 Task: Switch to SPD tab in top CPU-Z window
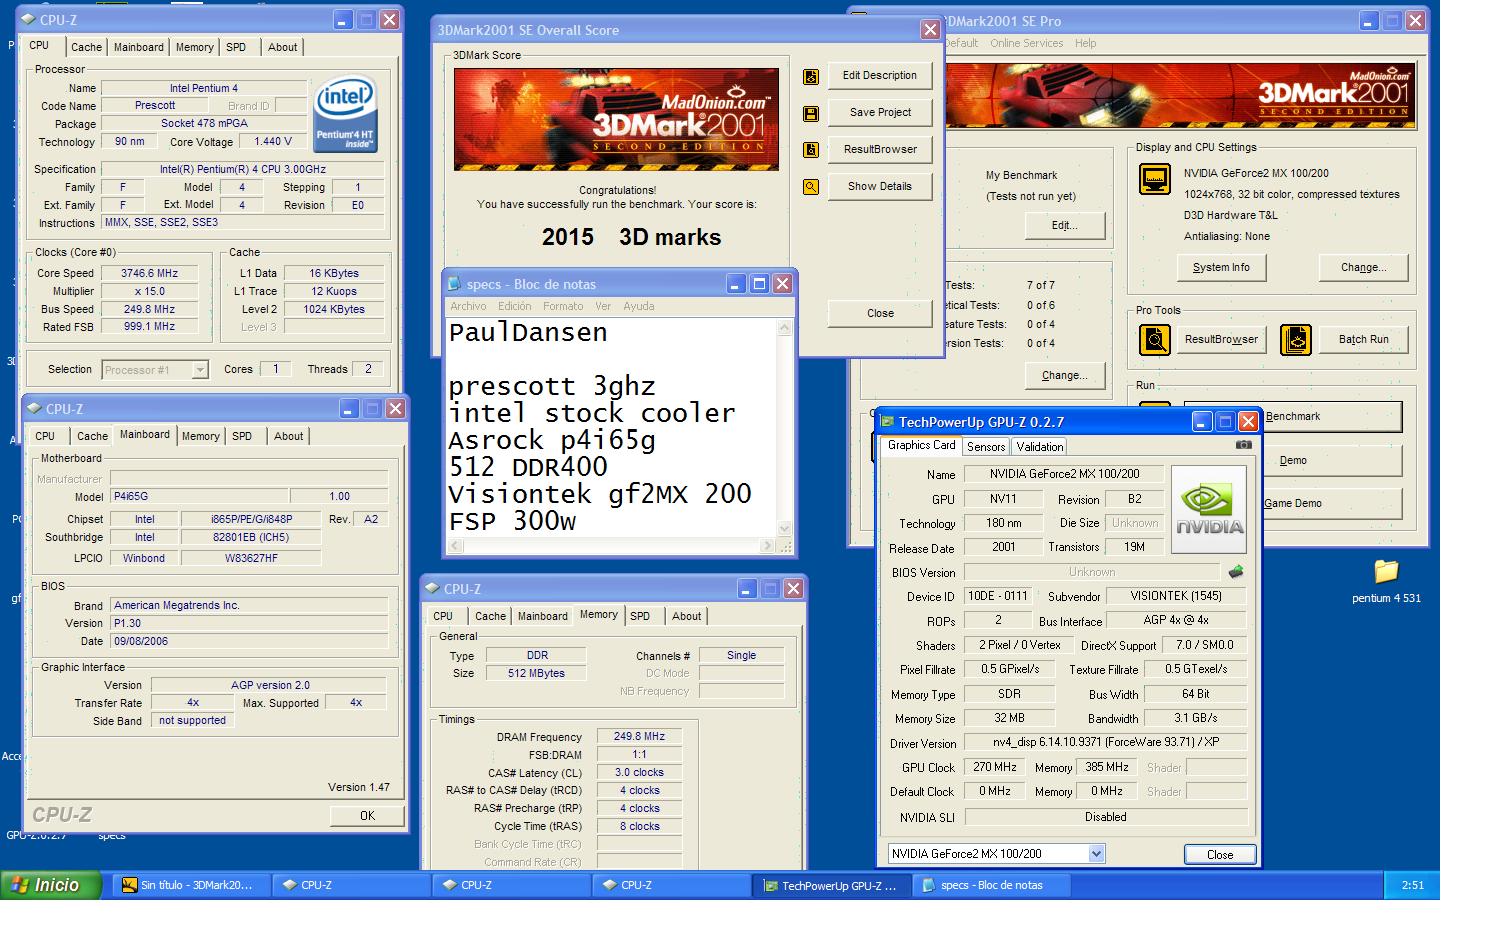pos(236,47)
